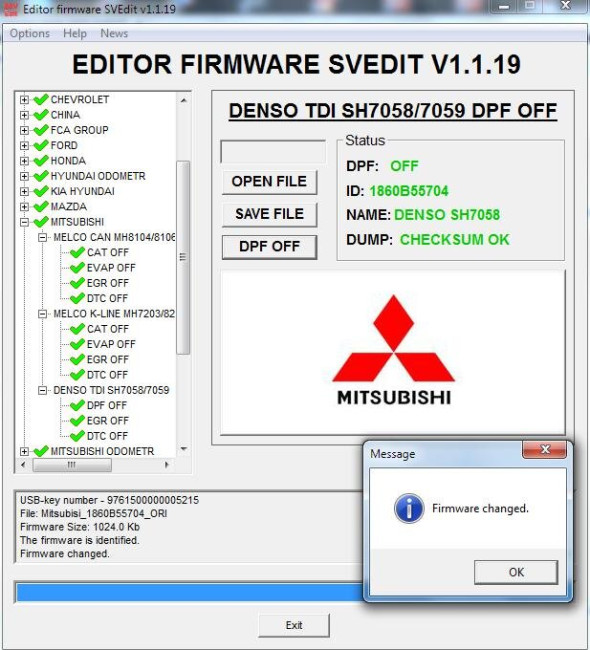Select EVAP OFF under MELCO K-LINE

tap(111, 344)
